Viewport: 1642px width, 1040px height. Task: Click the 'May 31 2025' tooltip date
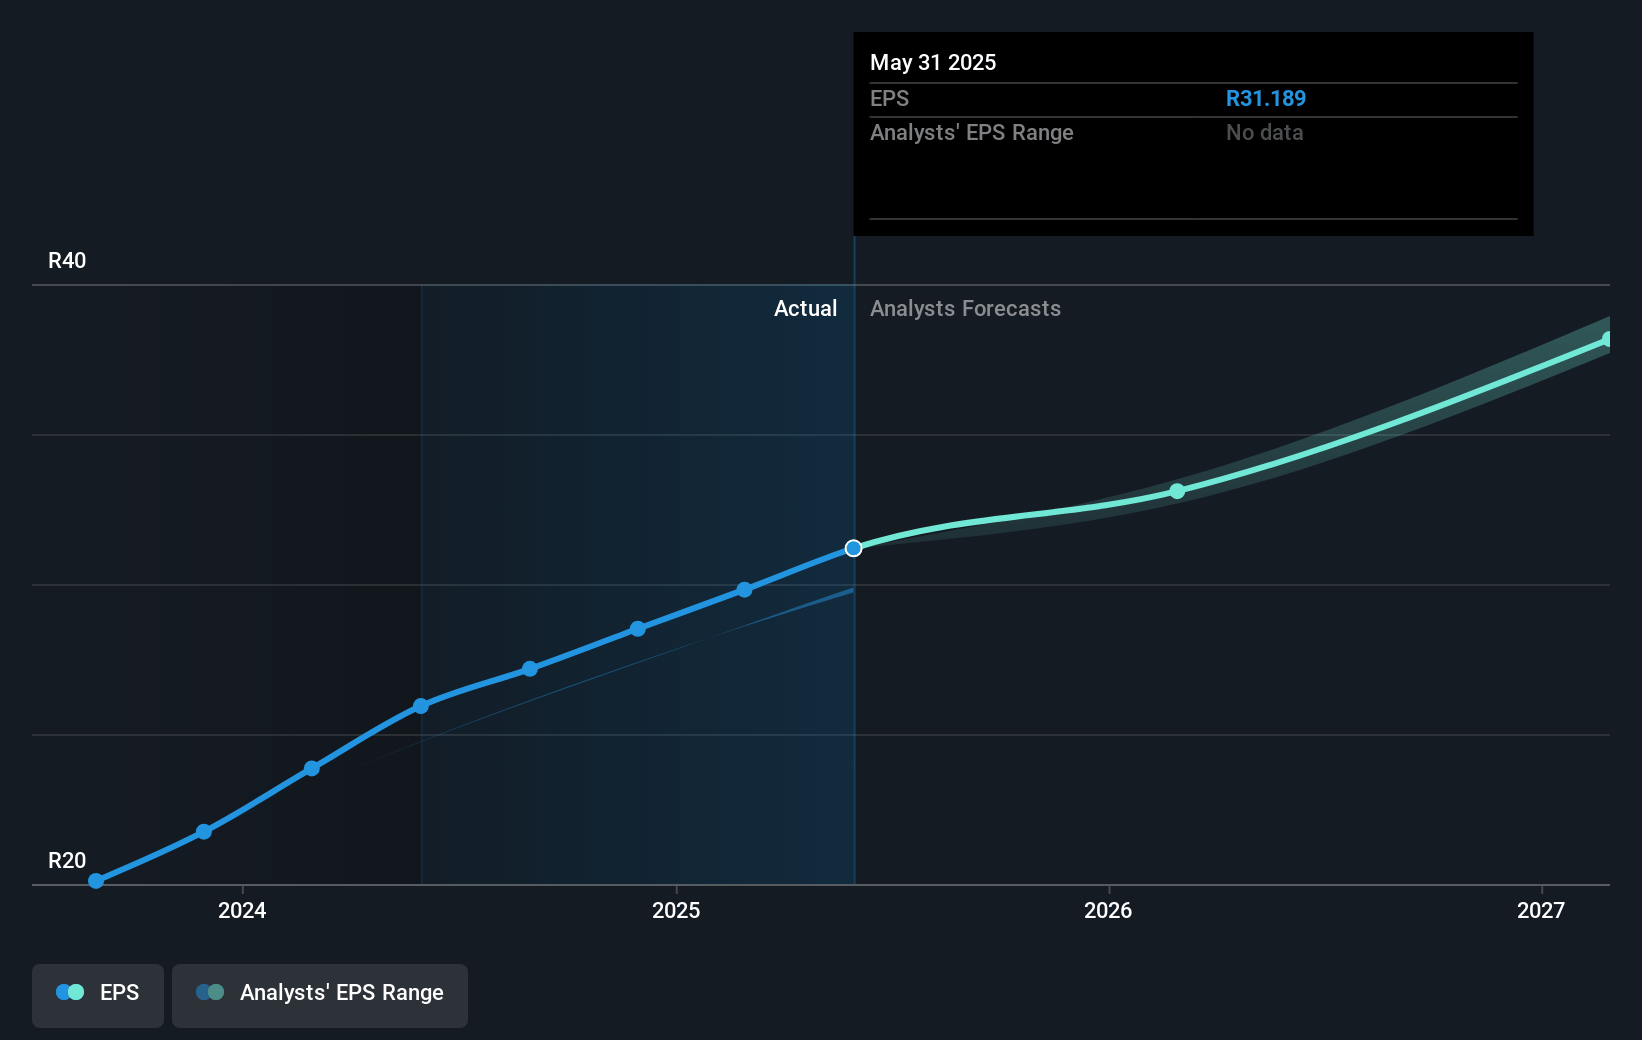click(x=933, y=63)
